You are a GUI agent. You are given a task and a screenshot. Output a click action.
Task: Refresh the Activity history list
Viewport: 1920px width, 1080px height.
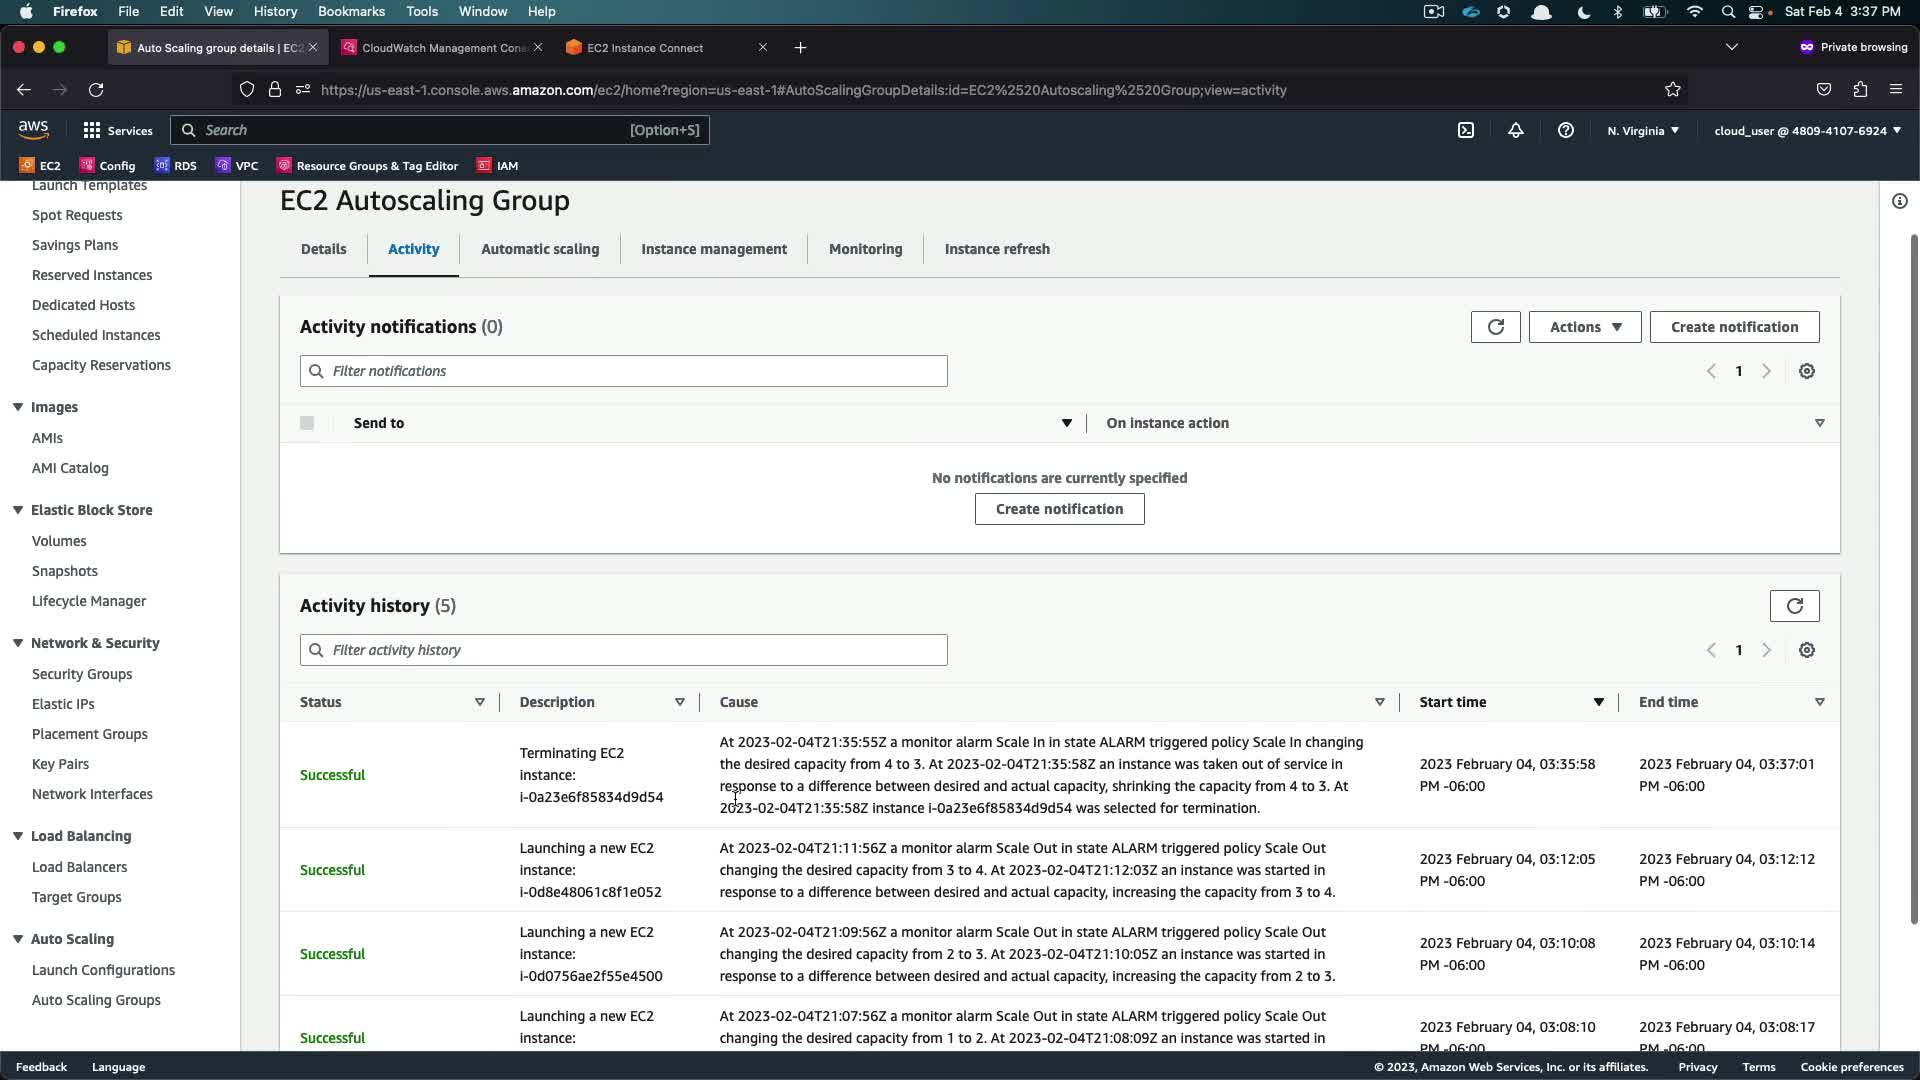coord(1794,606)
